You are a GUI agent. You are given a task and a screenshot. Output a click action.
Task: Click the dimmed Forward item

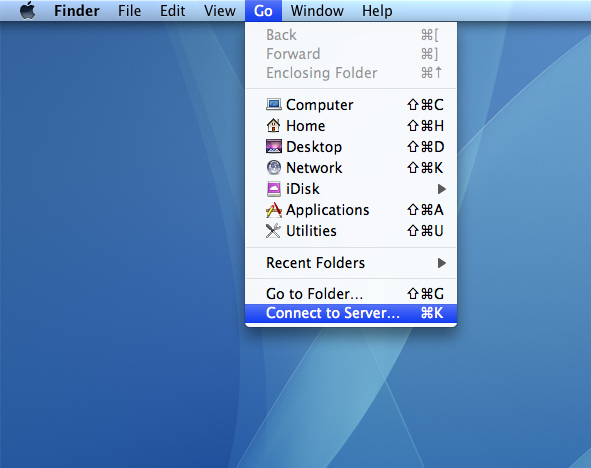tap(351, 54)
